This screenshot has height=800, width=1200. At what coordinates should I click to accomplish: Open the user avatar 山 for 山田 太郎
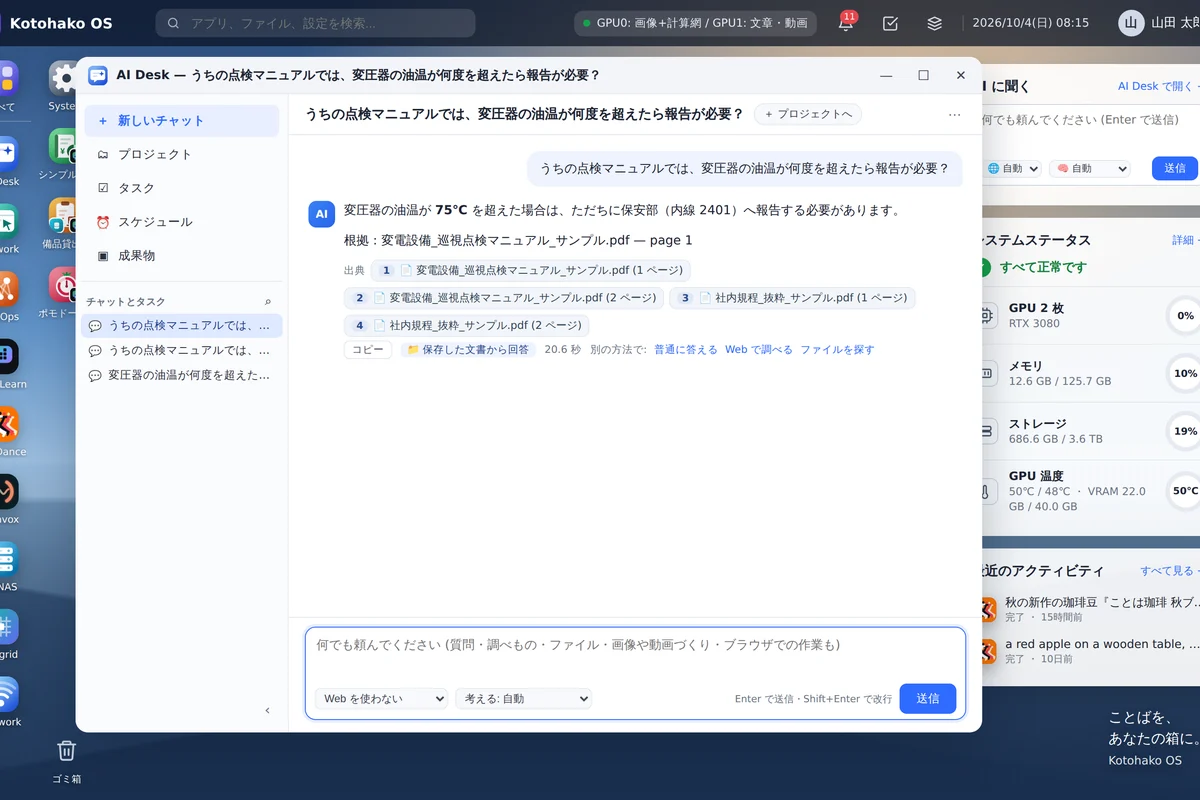click(1131, 23)
